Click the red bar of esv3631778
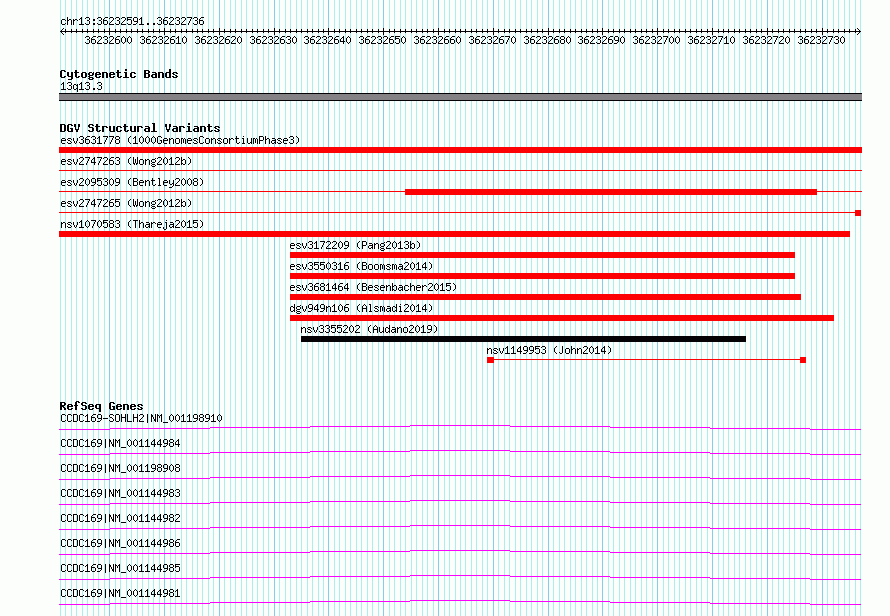Image resolution: width=890 pixels, height=616 pixels. [x=460, y=150]
